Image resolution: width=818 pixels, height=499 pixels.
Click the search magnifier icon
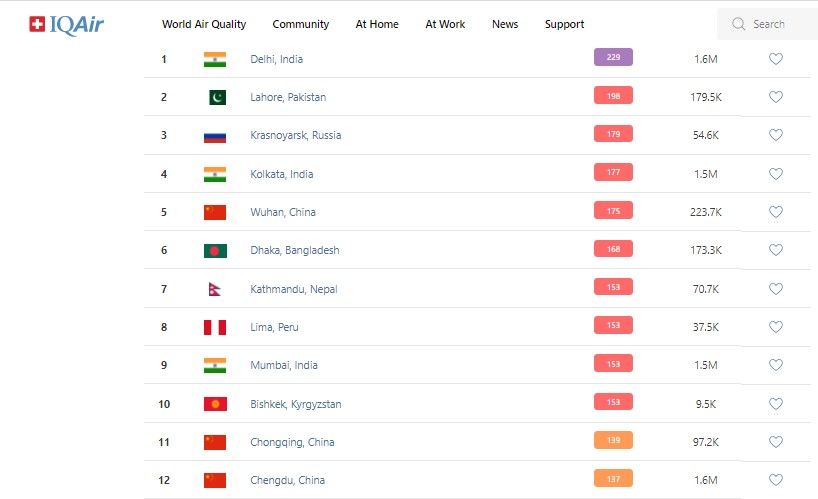click(739, 24)
